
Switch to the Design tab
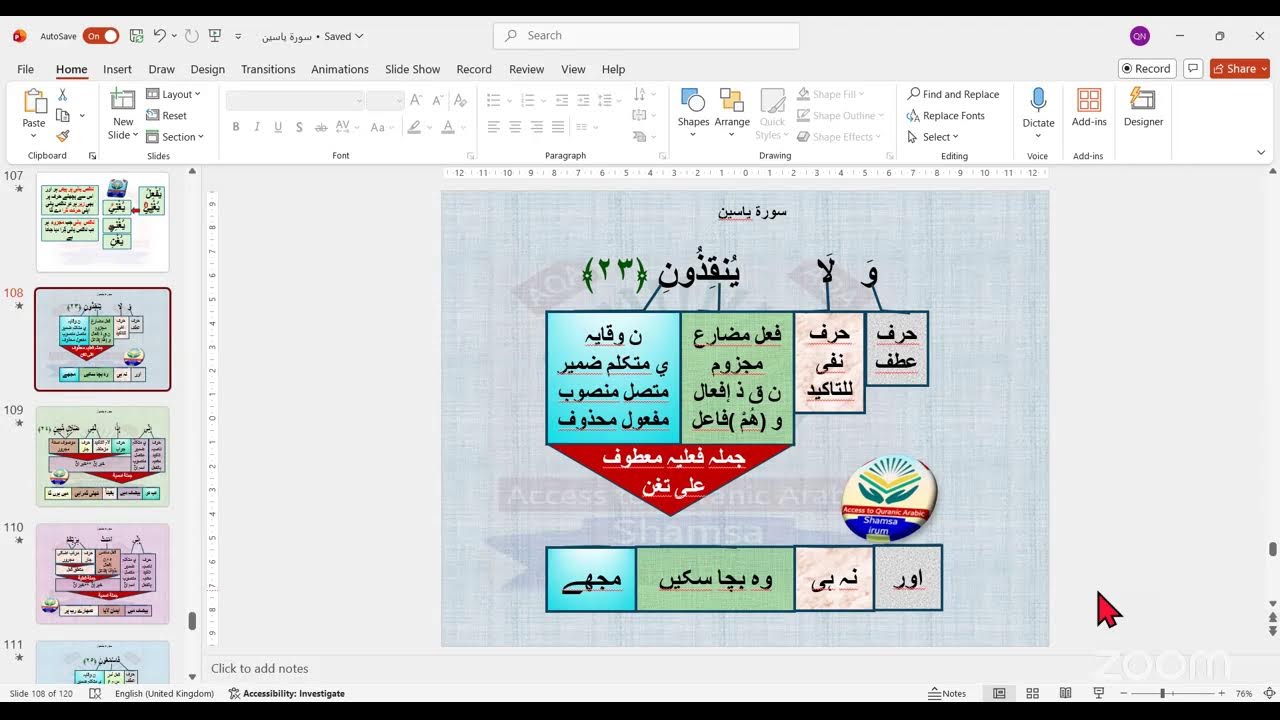click(x=207, y=69)
